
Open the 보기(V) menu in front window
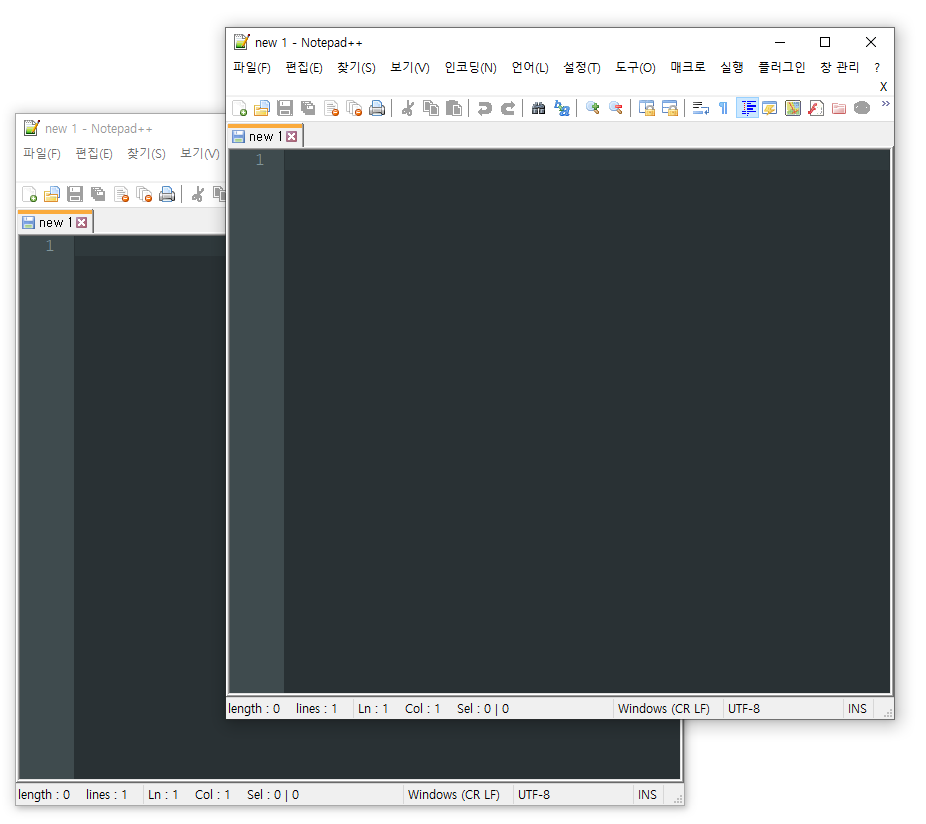click(x=409, y=67)
